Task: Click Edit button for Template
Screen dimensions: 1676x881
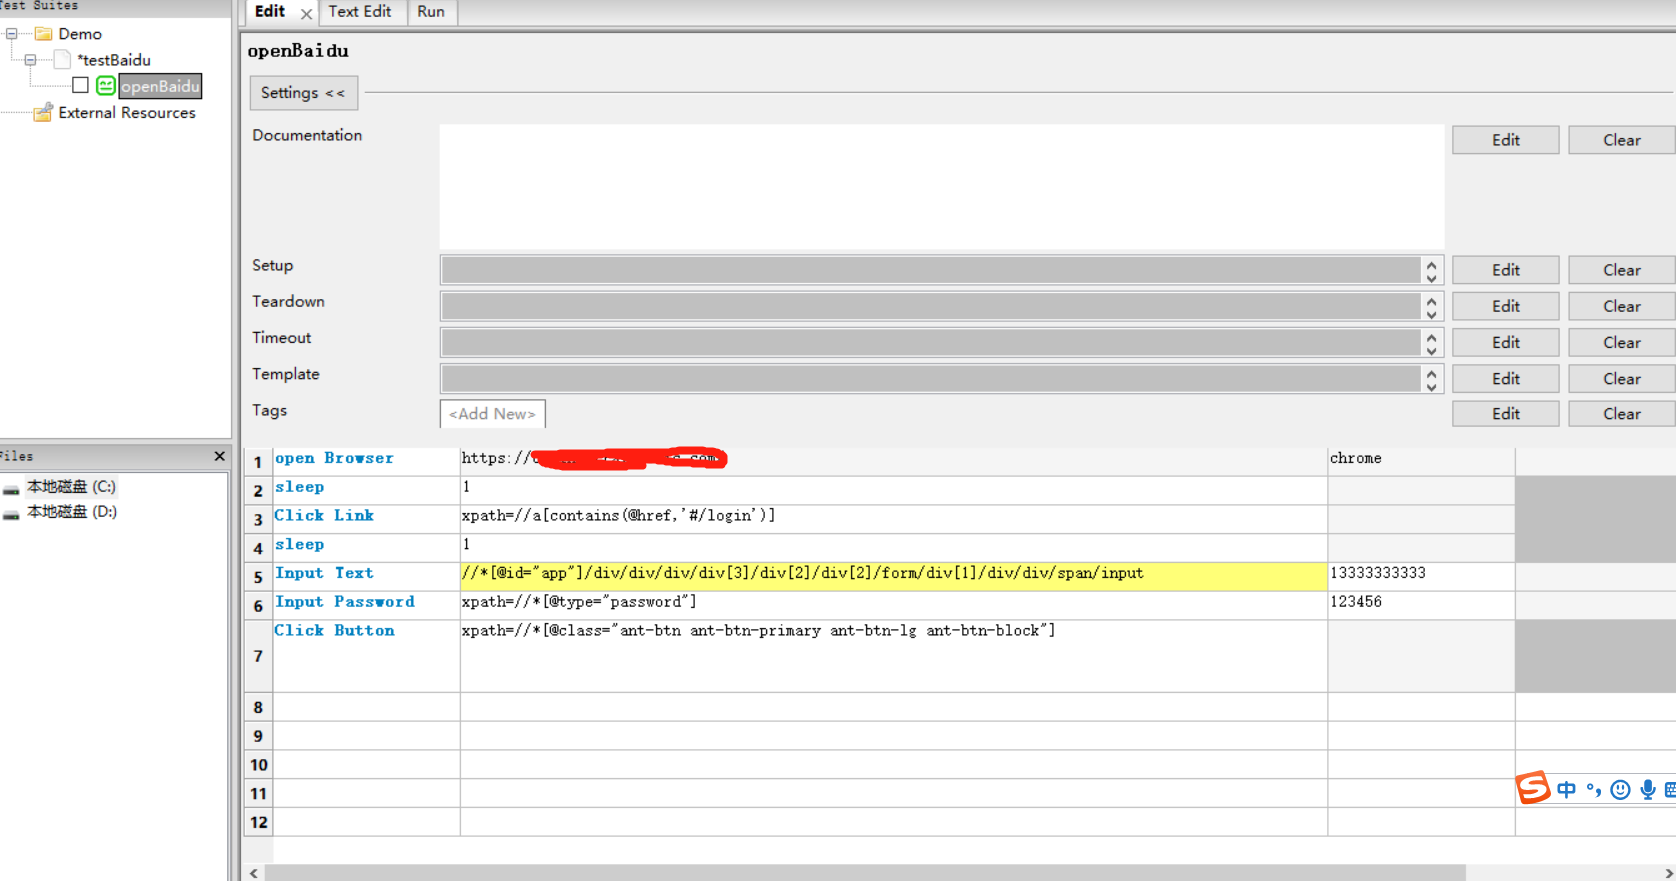Action: tap(1505, 379)
